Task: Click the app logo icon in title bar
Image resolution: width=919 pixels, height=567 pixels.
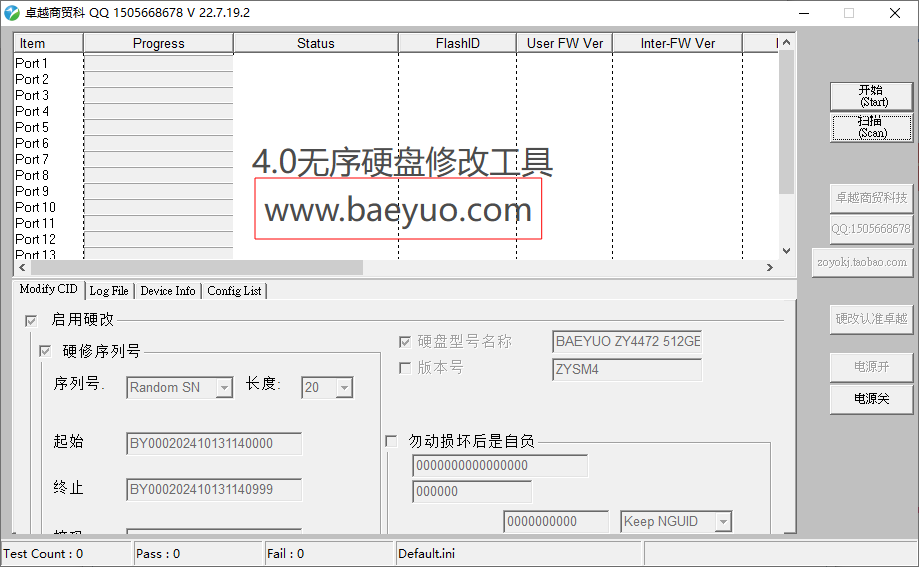Action: 12,12
